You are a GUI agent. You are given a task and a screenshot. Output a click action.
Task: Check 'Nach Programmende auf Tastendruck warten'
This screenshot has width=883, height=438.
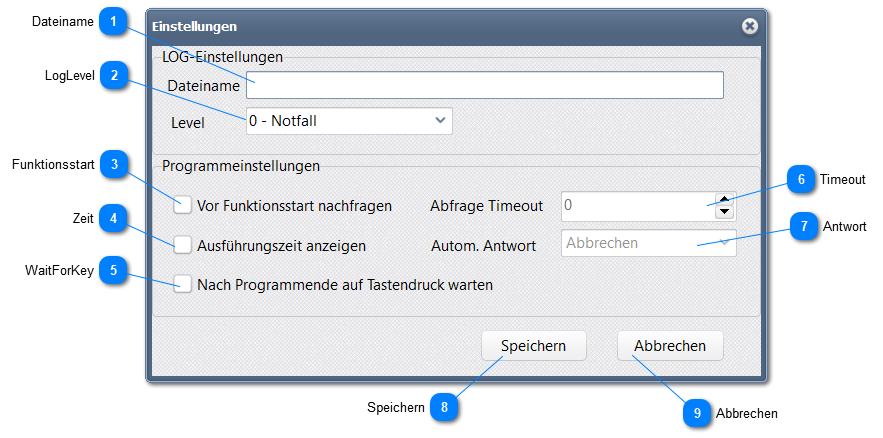point(183,284)
